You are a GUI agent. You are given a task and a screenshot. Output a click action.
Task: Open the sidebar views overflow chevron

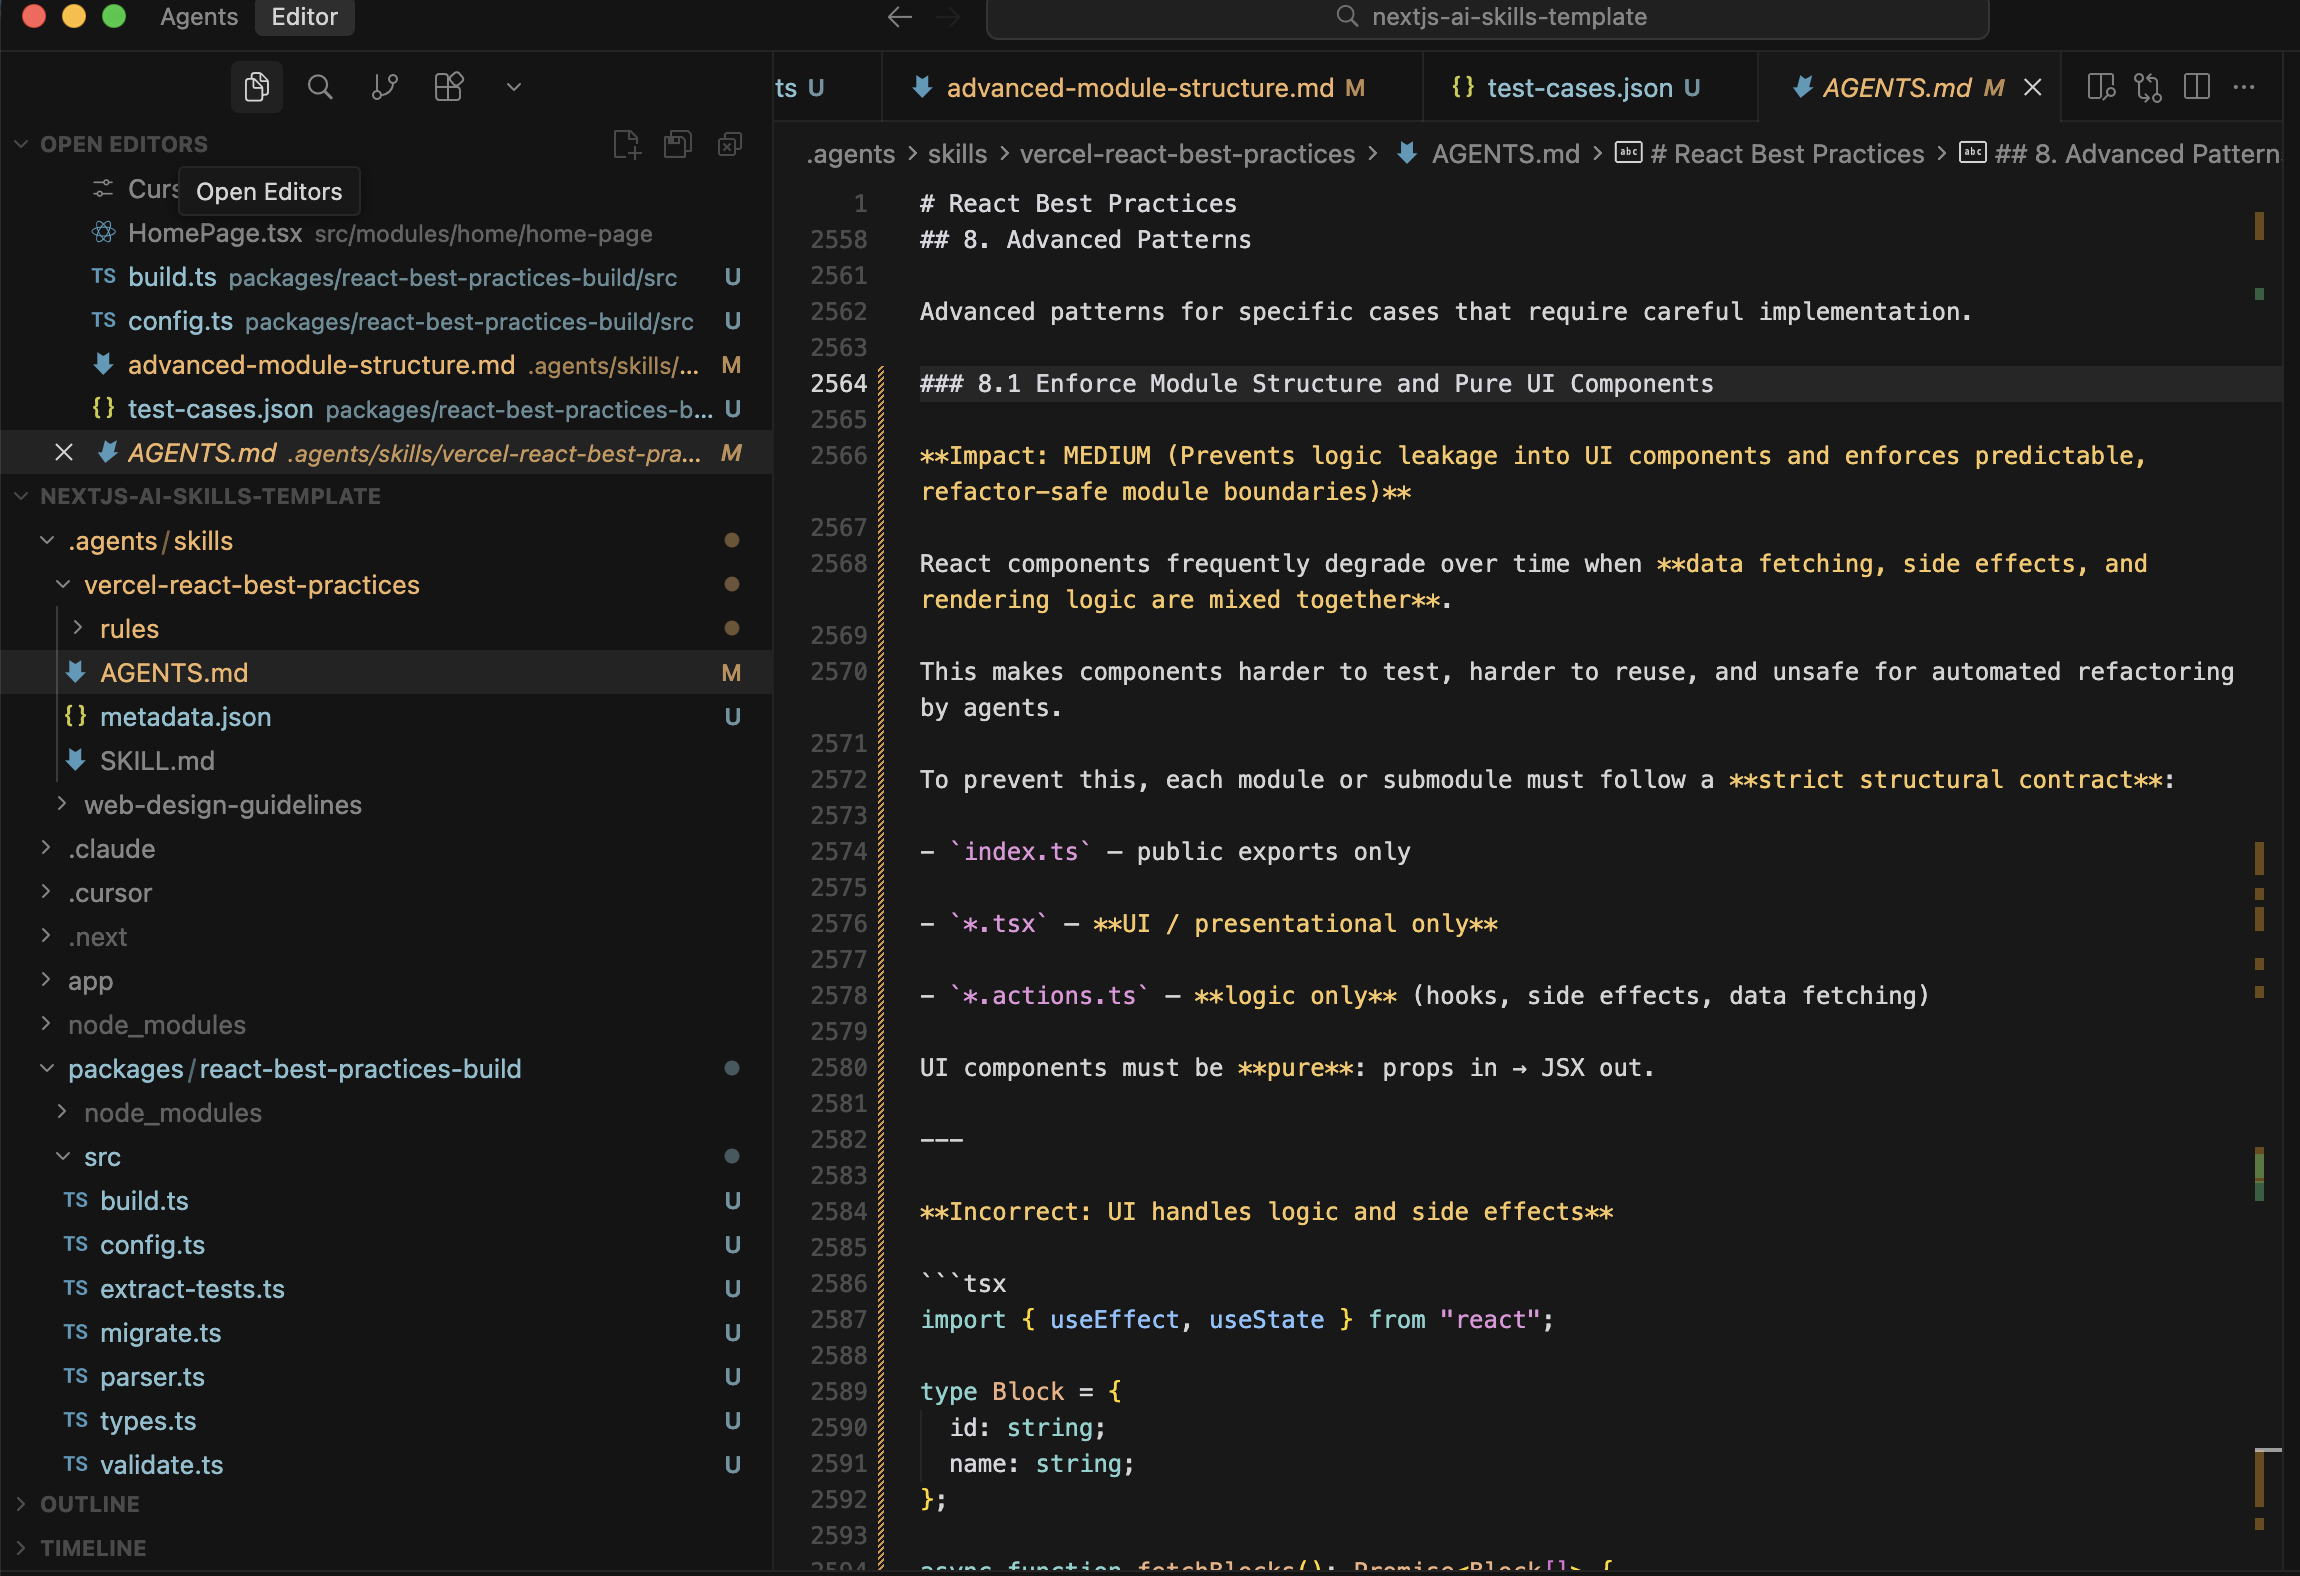point(514,87)
